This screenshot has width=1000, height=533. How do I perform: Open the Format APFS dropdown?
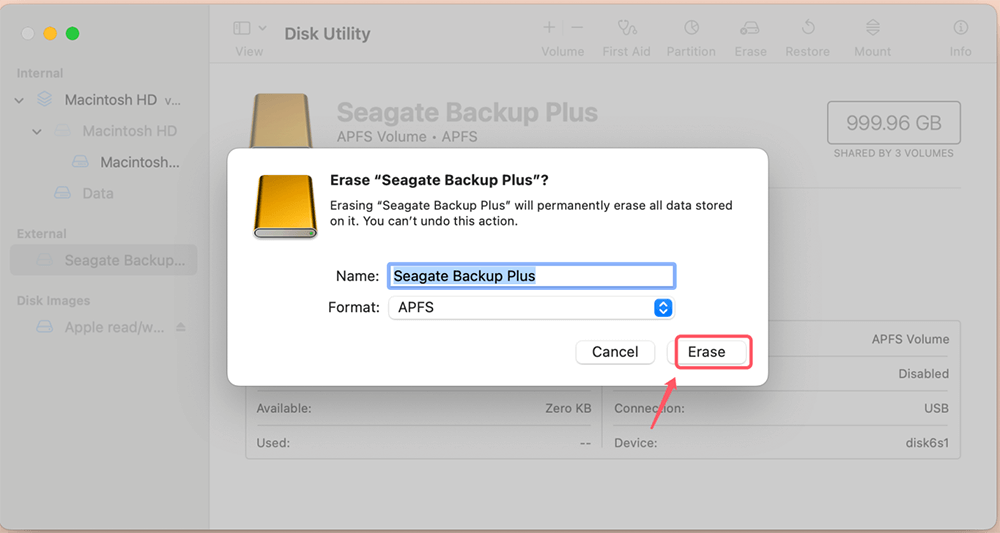coord(662,308)
